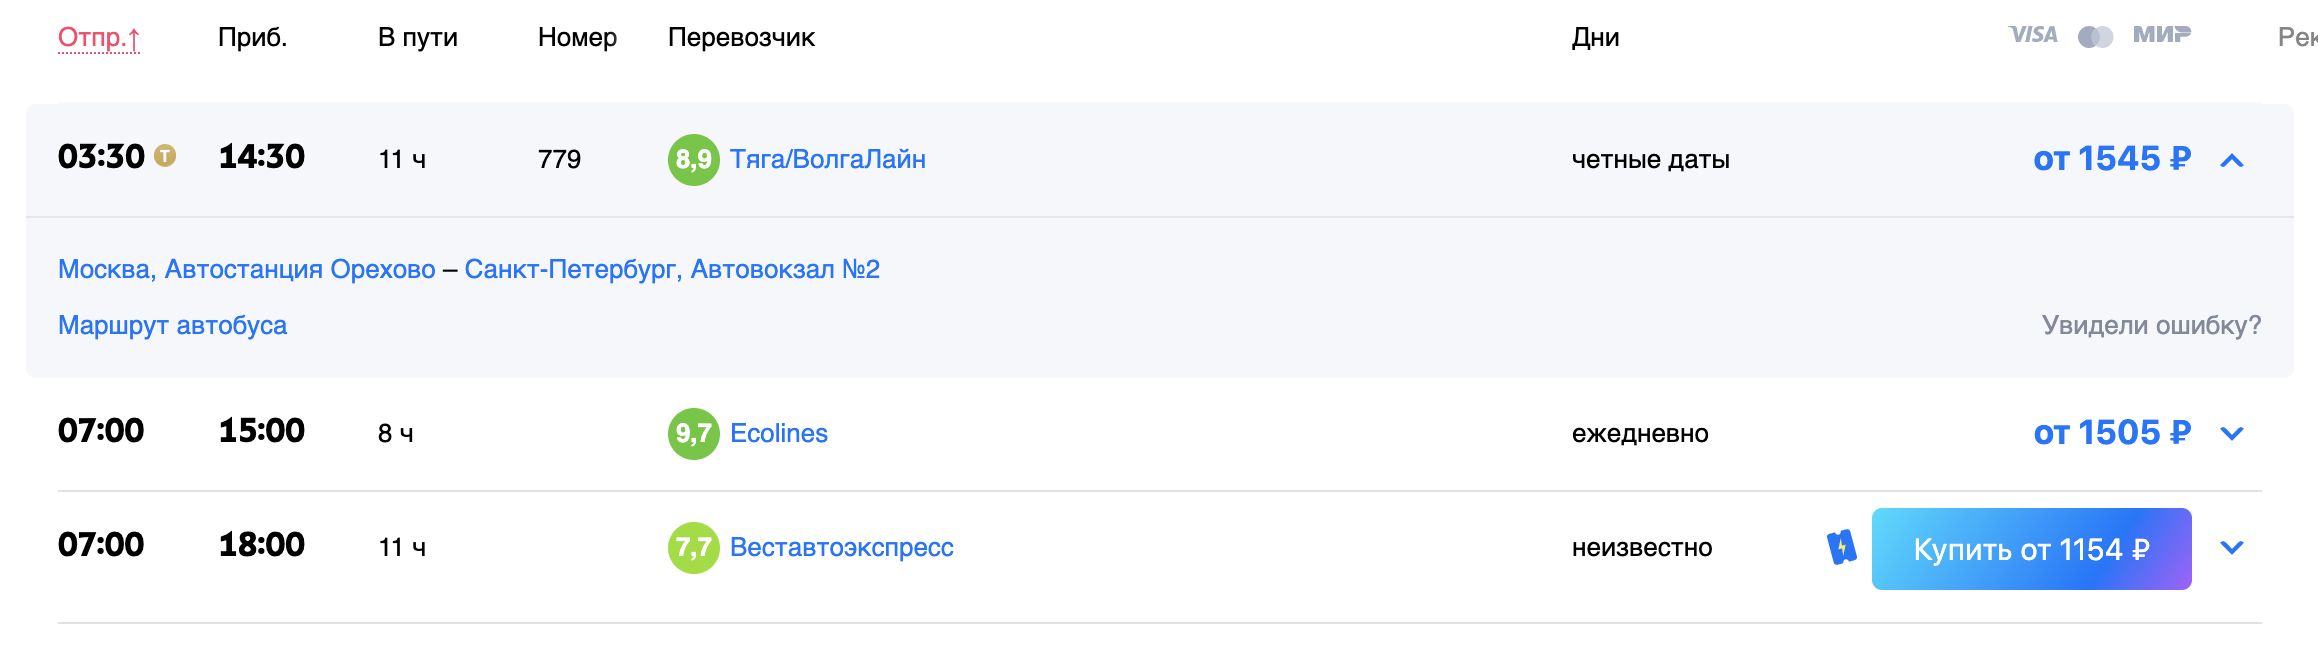Click the 9,7 rating badge for Ecolines
Image resolution: width=2318 pixels, height=648 pixels.
click(693, 434)
